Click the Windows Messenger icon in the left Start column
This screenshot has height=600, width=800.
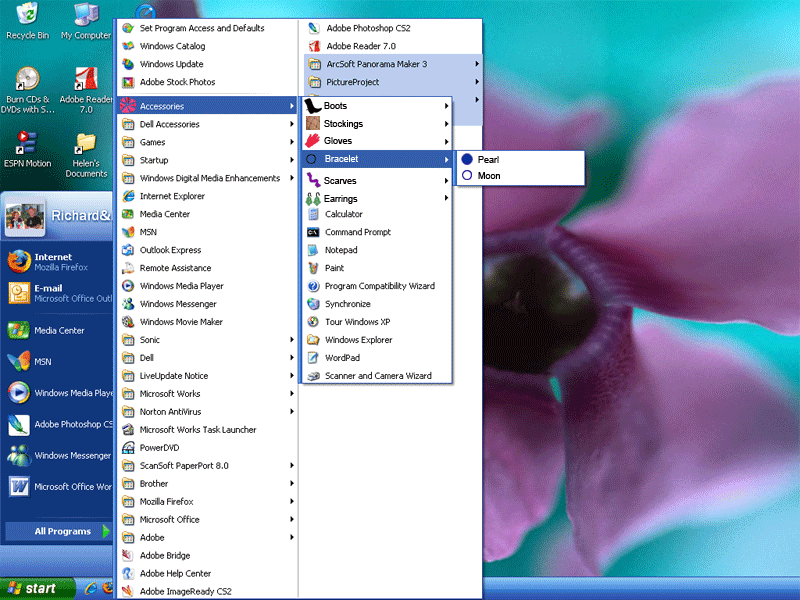[19, 456]
